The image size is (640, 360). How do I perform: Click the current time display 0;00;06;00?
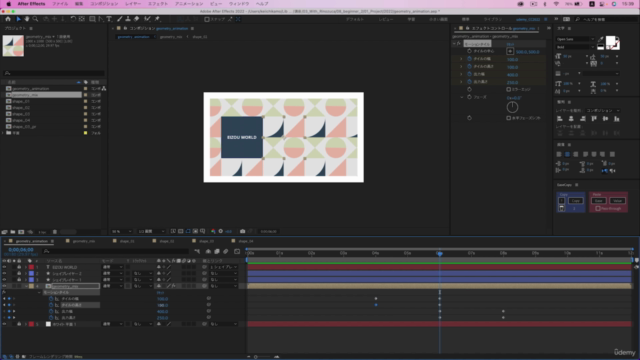tap(21, 250)
